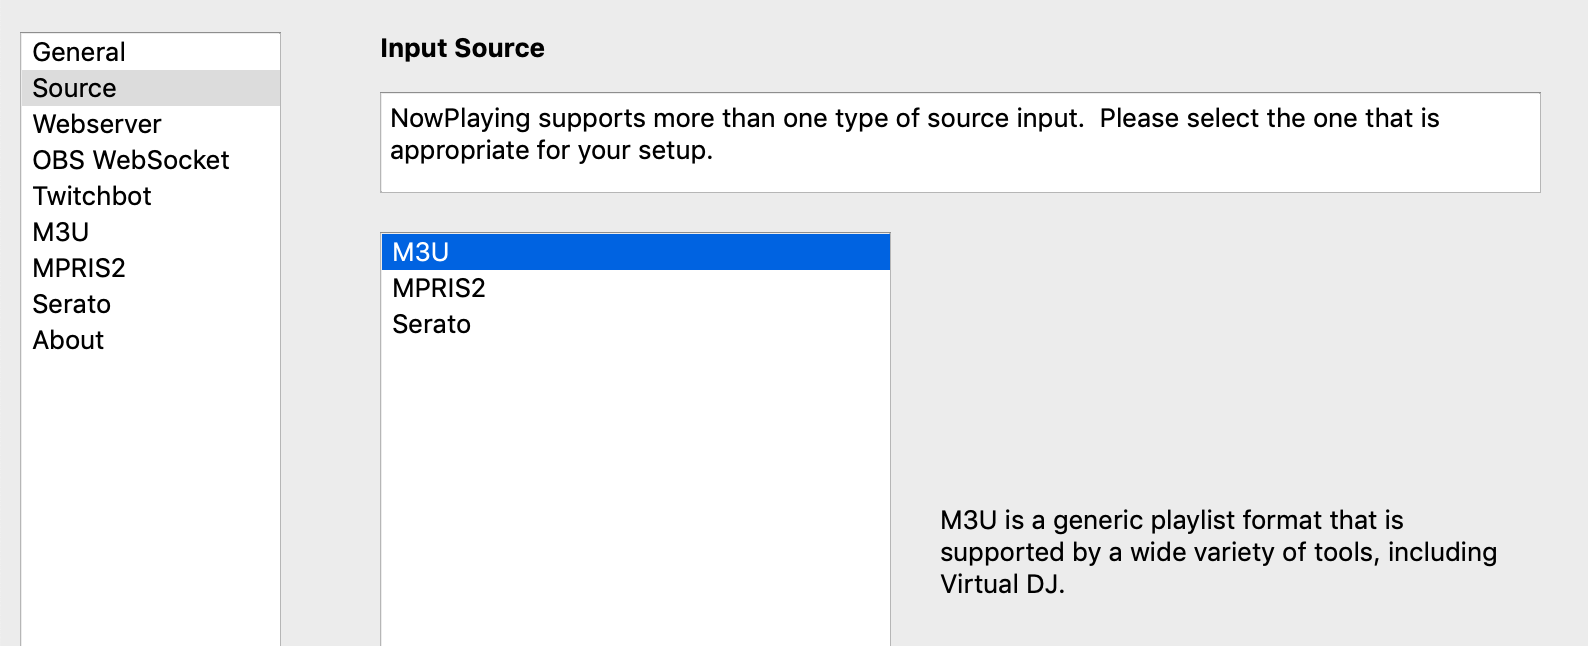Open OBS WebSocket settings in sidebar
The height and width of the screenshot is (646, 1588).
pyautogui.click(x=131, y=160)
